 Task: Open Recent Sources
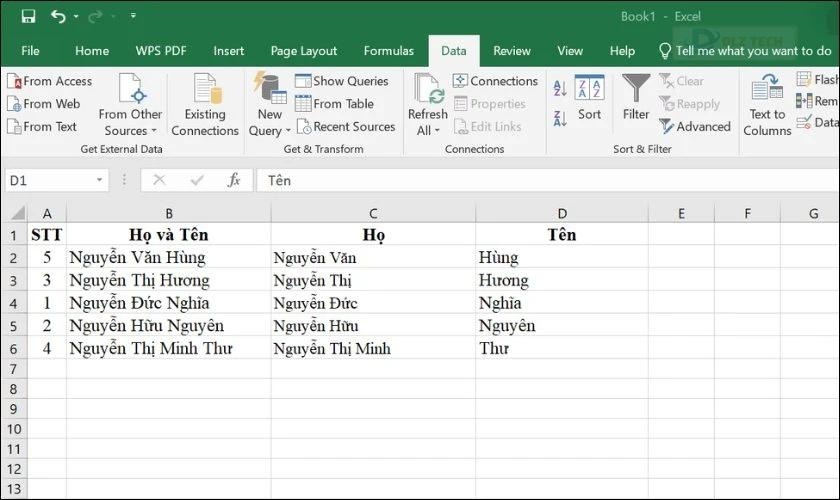[346, 126]
